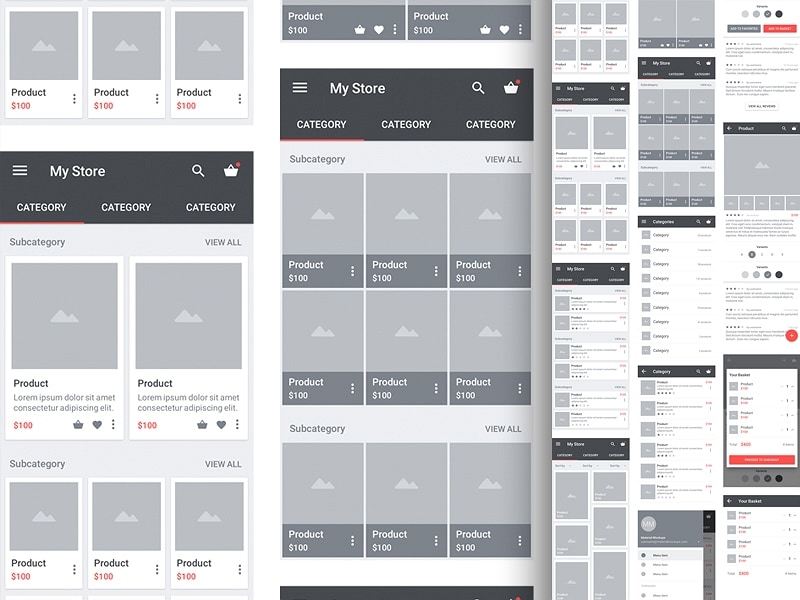
Task: Open hamburger on small My Store screen with Sort by filters
Action: (558, 444)
